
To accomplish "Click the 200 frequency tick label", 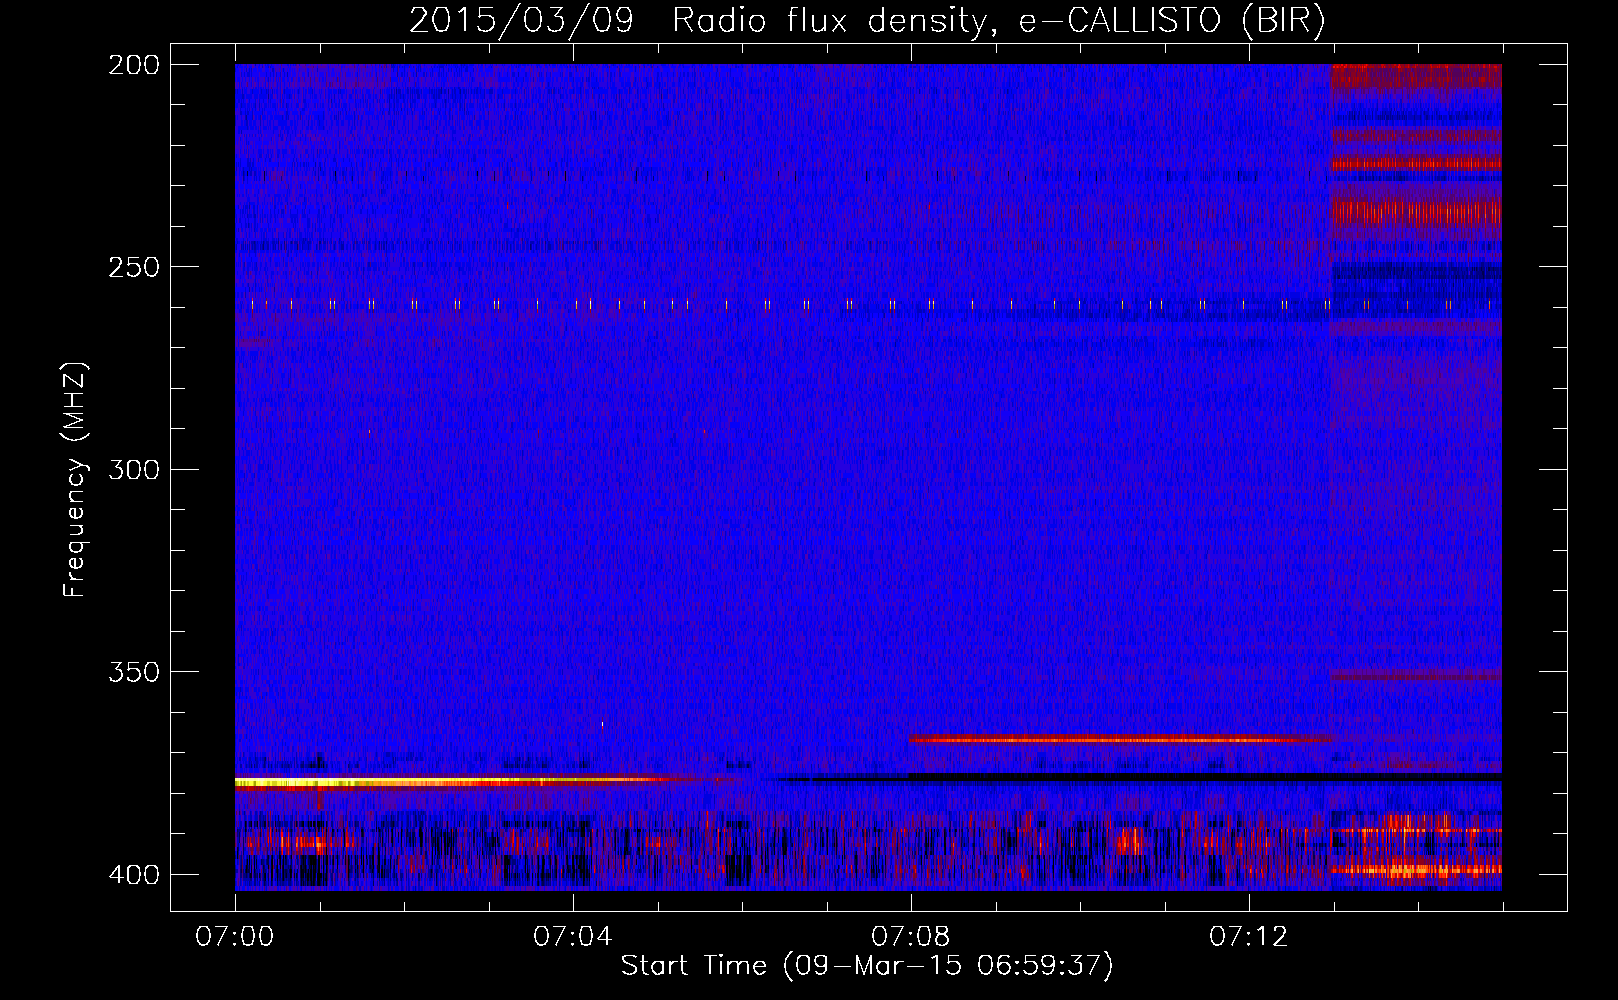I will 133,65.
